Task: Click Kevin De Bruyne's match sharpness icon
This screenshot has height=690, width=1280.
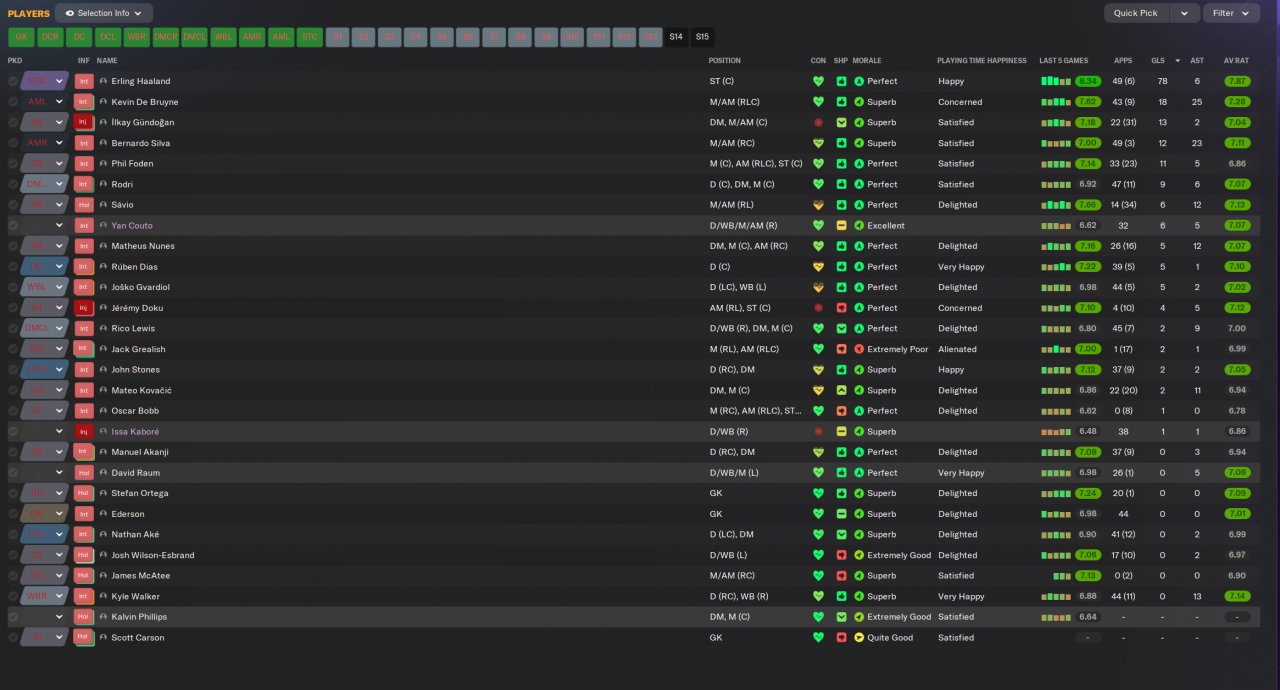Action: point(841,102)
